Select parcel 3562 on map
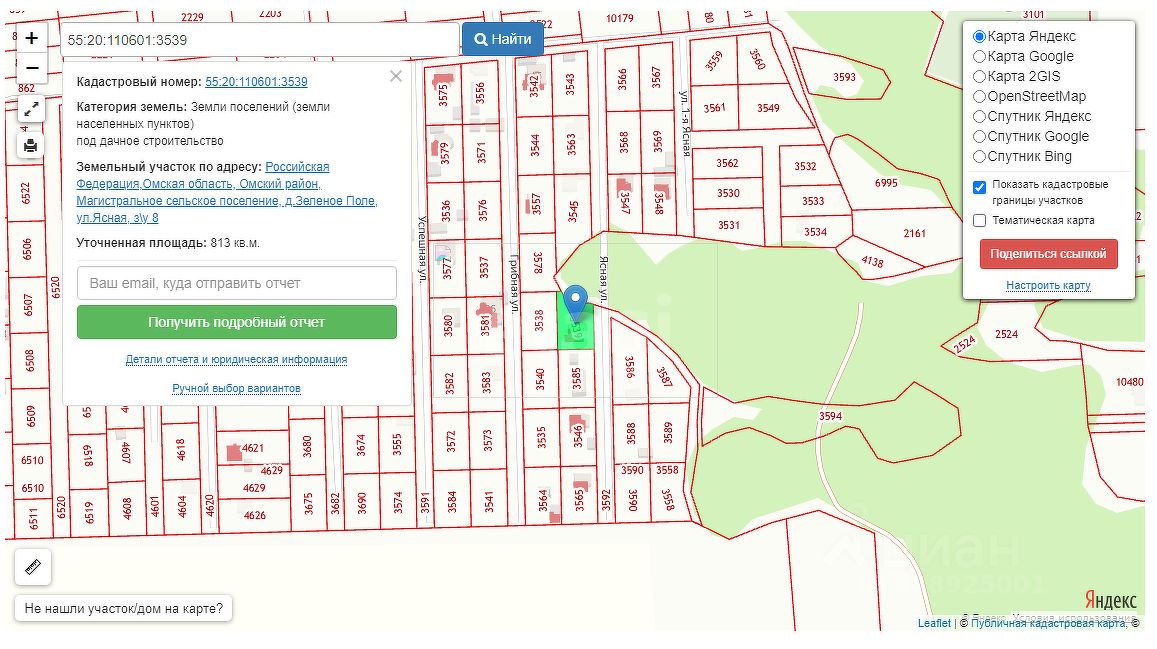The height and width of the screenshot is (649, 1157). click(x=727, y=163)
